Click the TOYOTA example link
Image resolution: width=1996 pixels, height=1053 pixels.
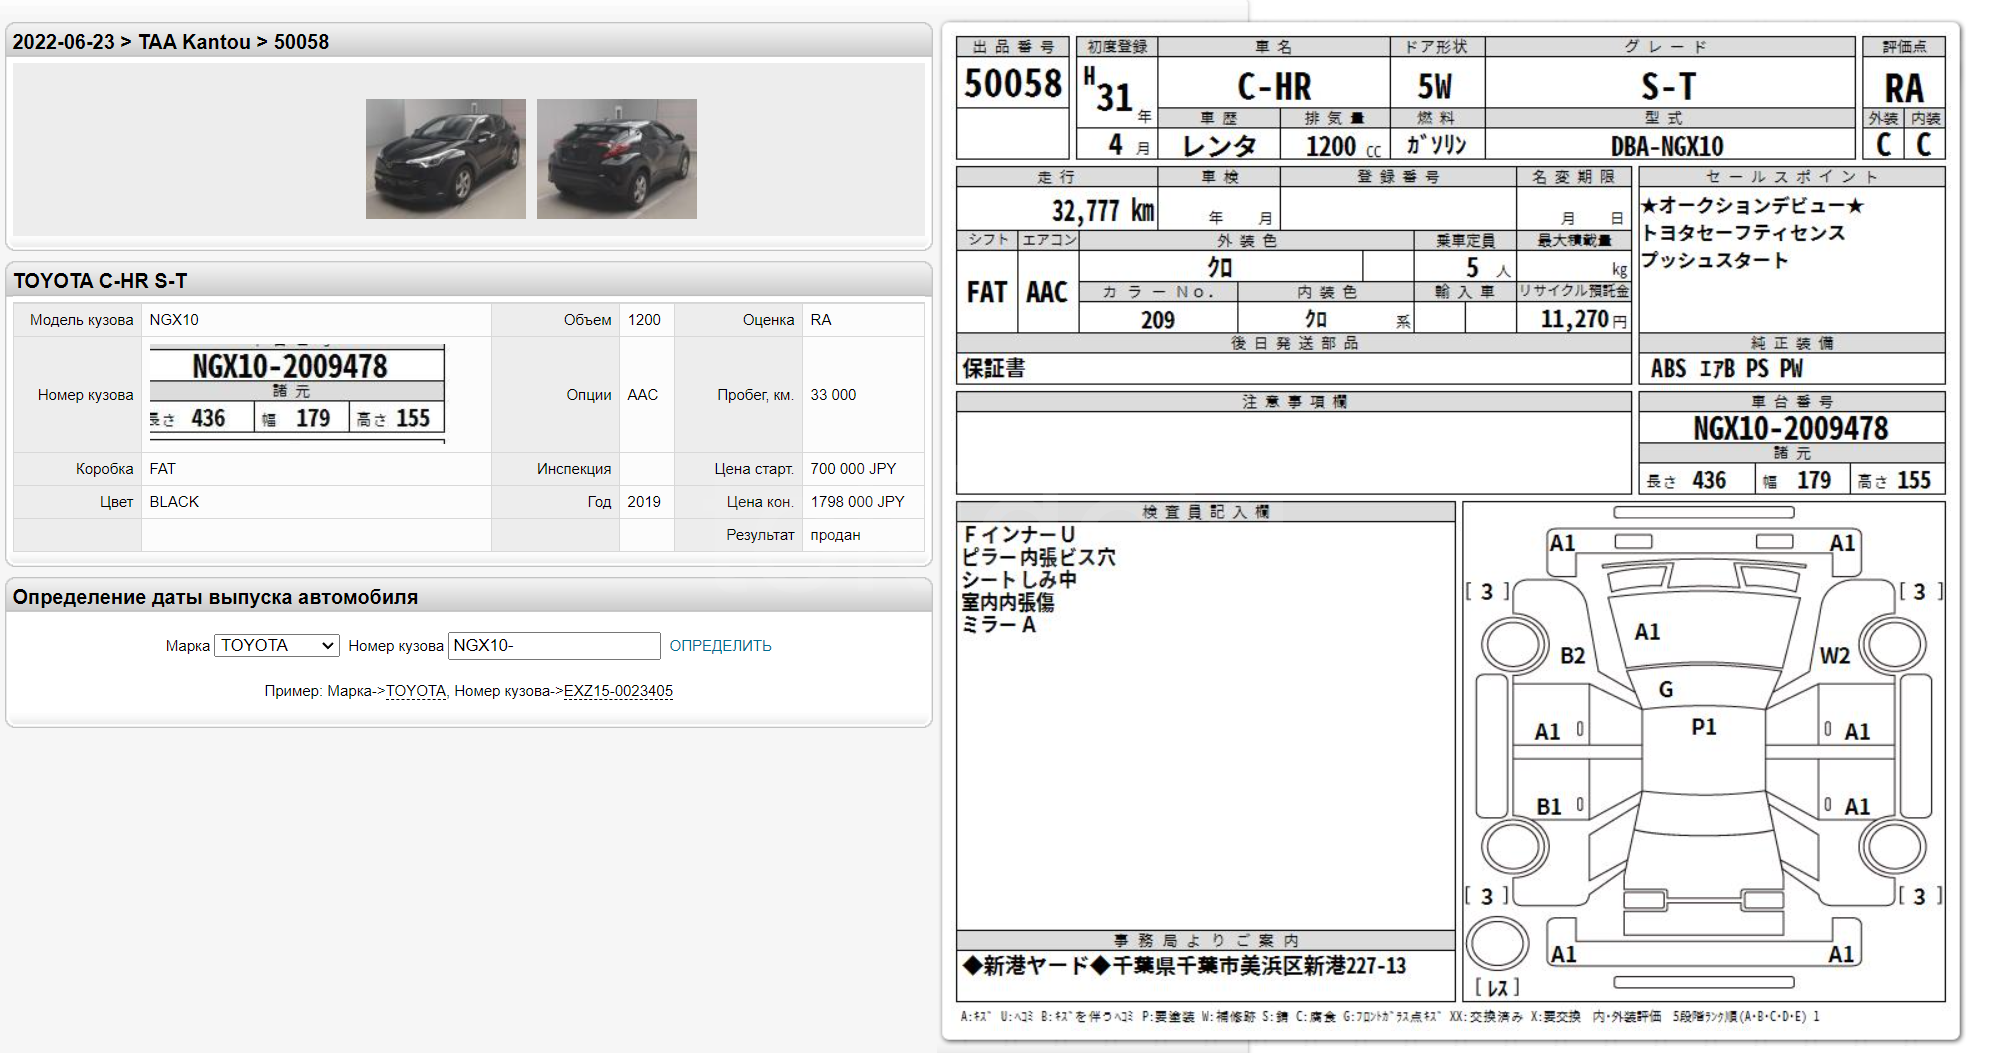pos(416,691)
